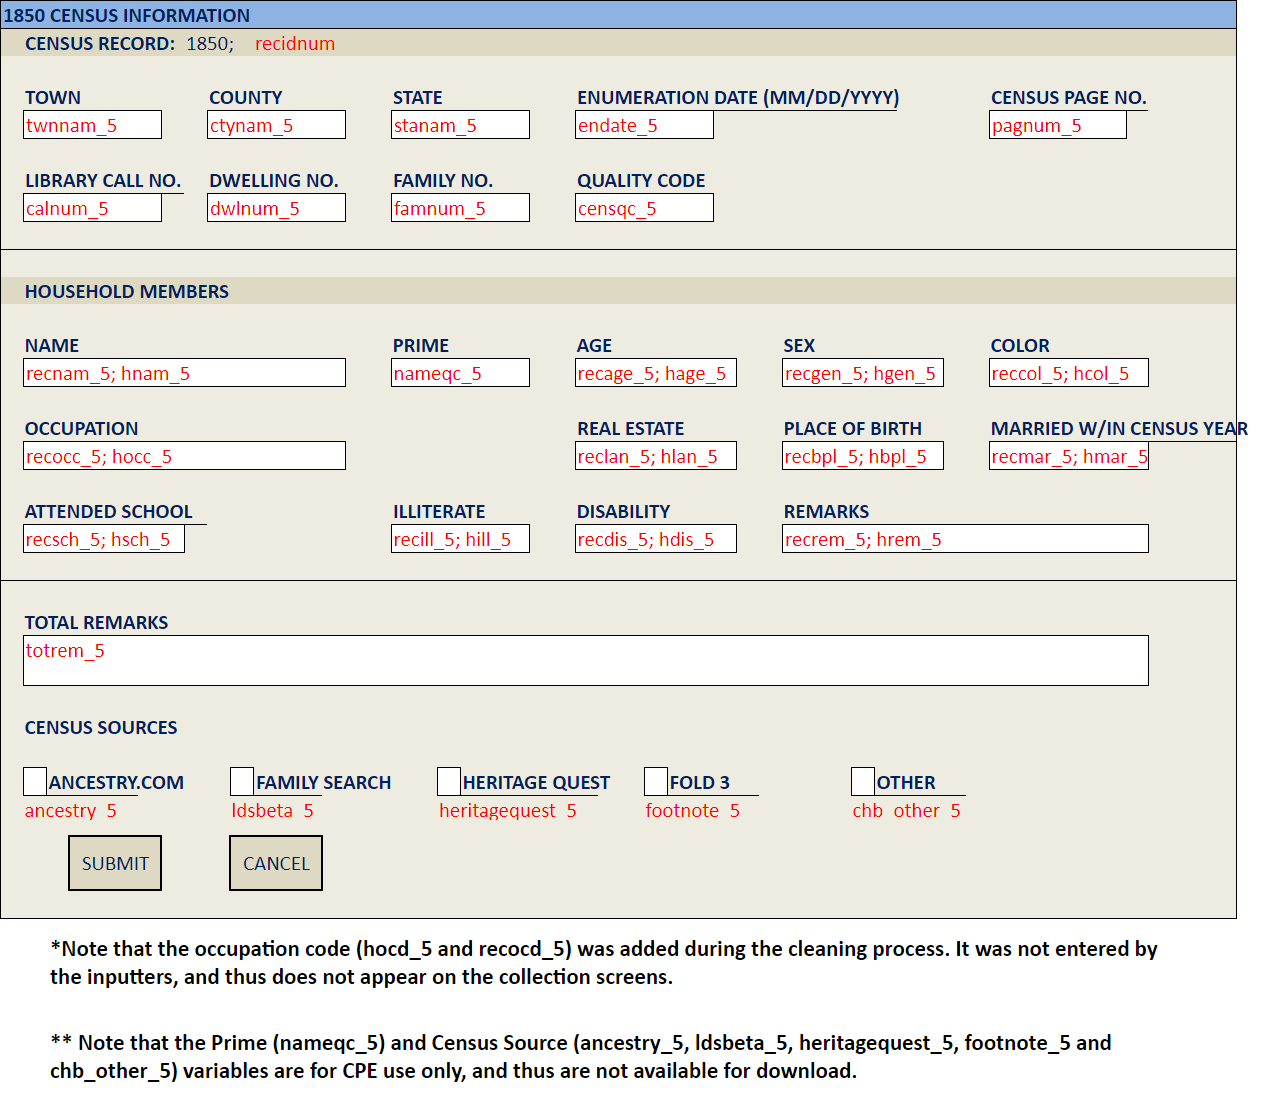Focus the household member Remarks field
Image resolution: width=1280 pixels, height=1100 pixels.
point(965,539)
